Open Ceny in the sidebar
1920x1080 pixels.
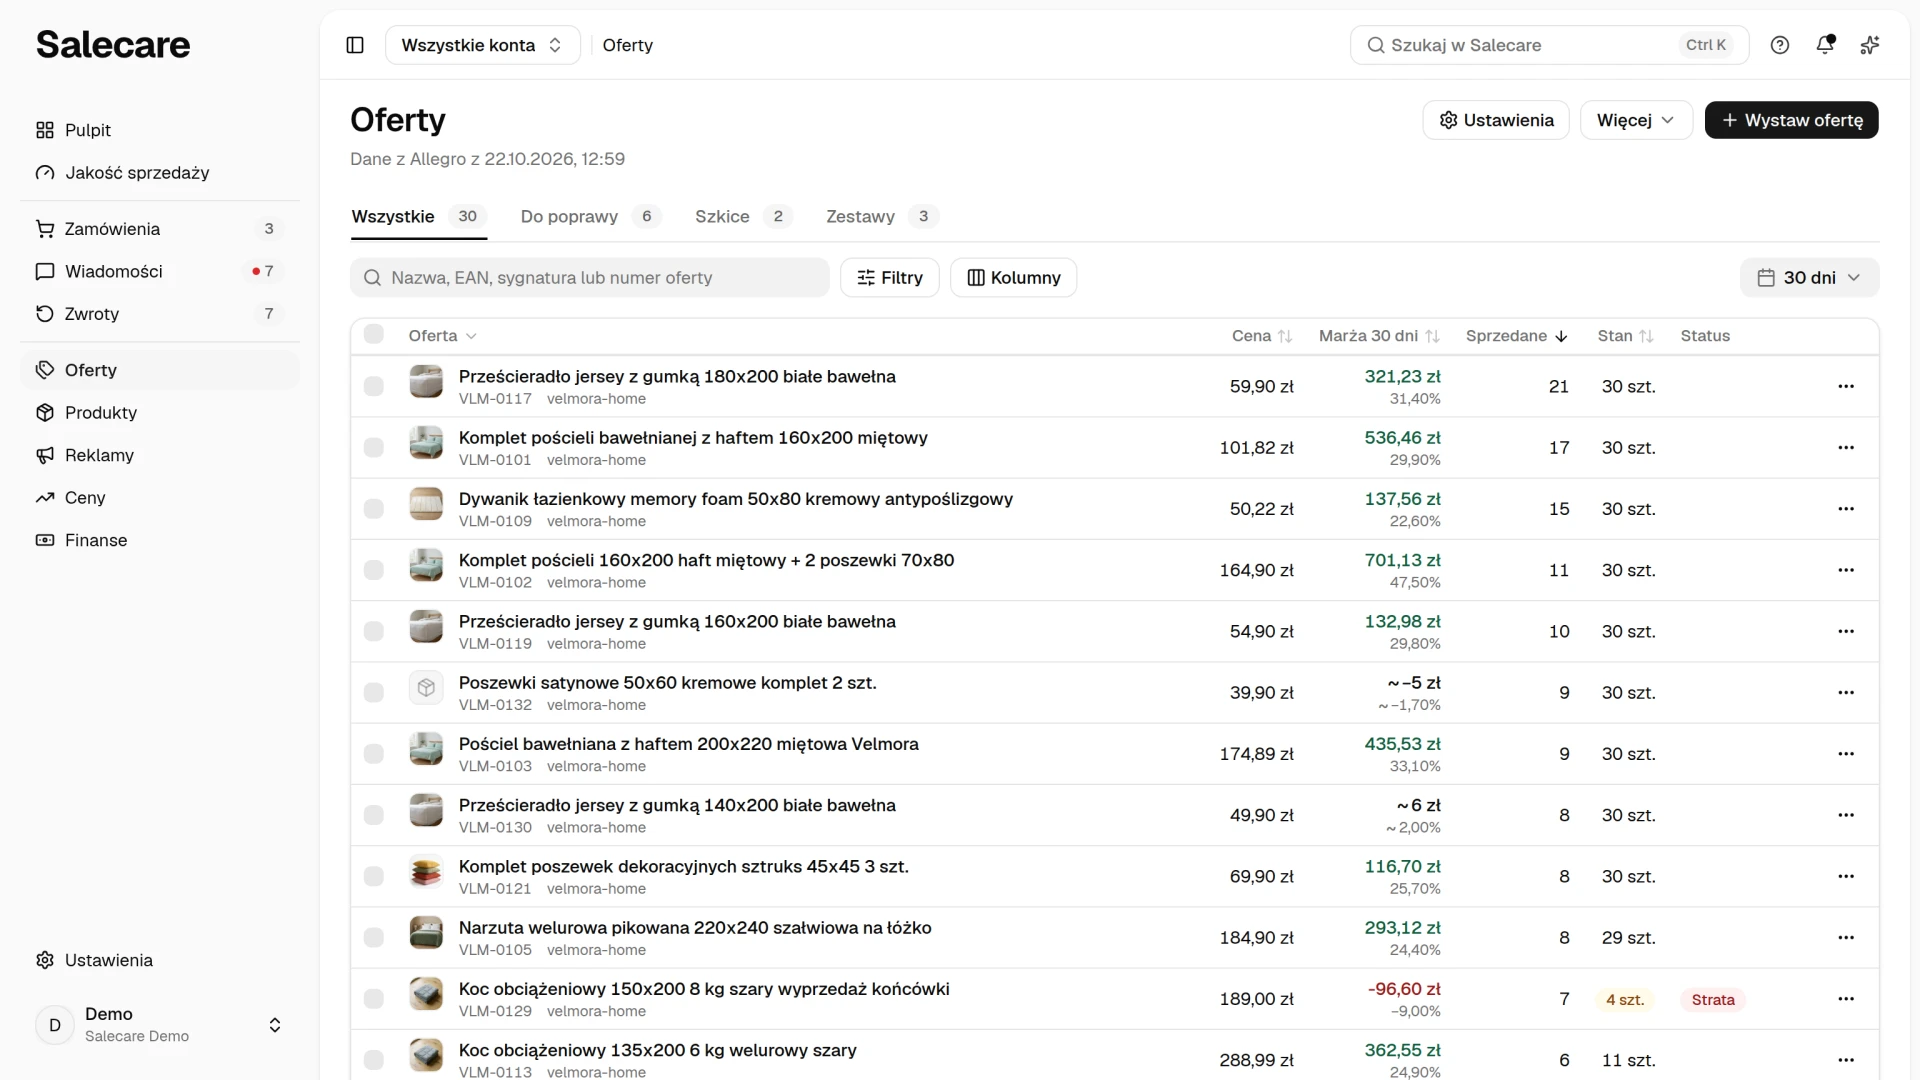point(160,498)
